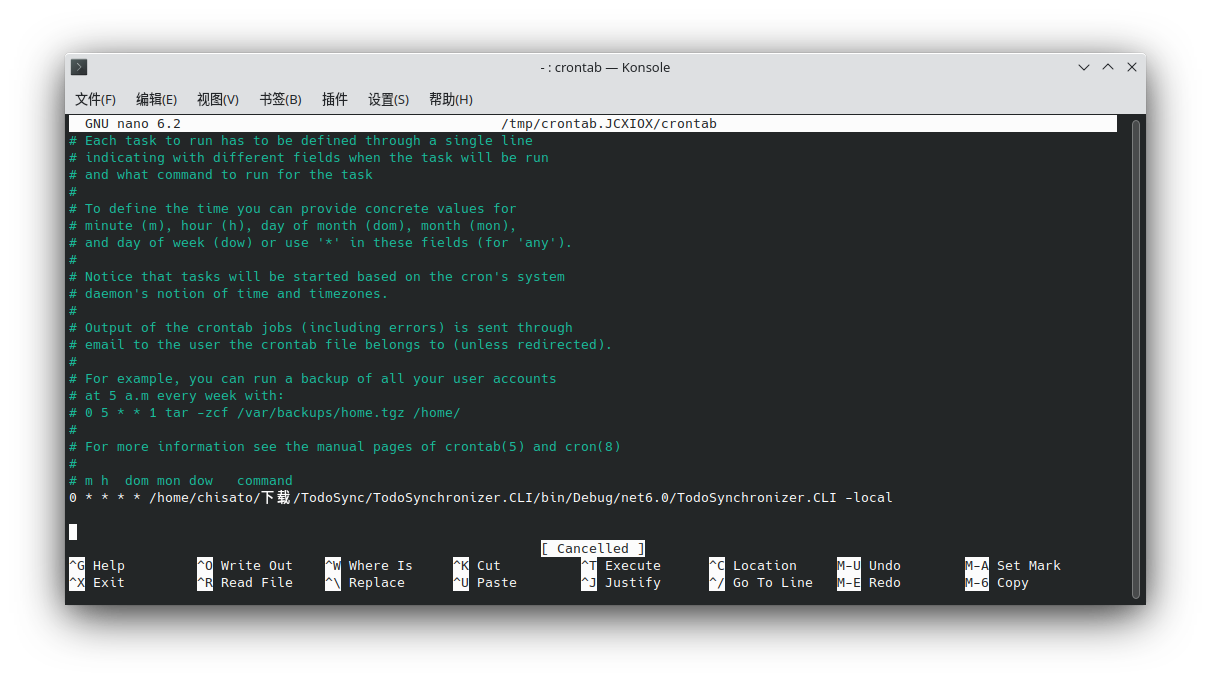This screenshot has width=1211, height=682.
Task: Click the 'at 5 a.m every week with:' line
Action: click(x=177, y=396)
